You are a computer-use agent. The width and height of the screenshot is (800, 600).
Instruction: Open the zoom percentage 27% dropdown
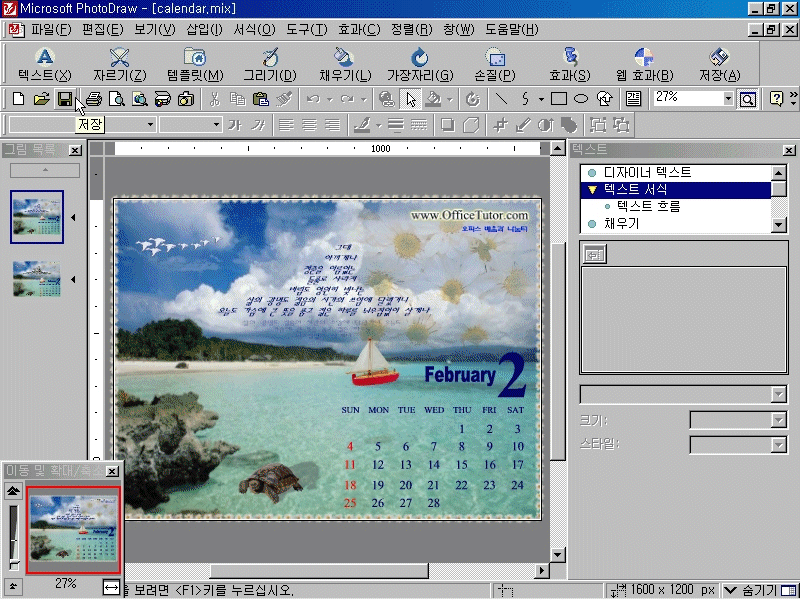click(x=728, y=98)
